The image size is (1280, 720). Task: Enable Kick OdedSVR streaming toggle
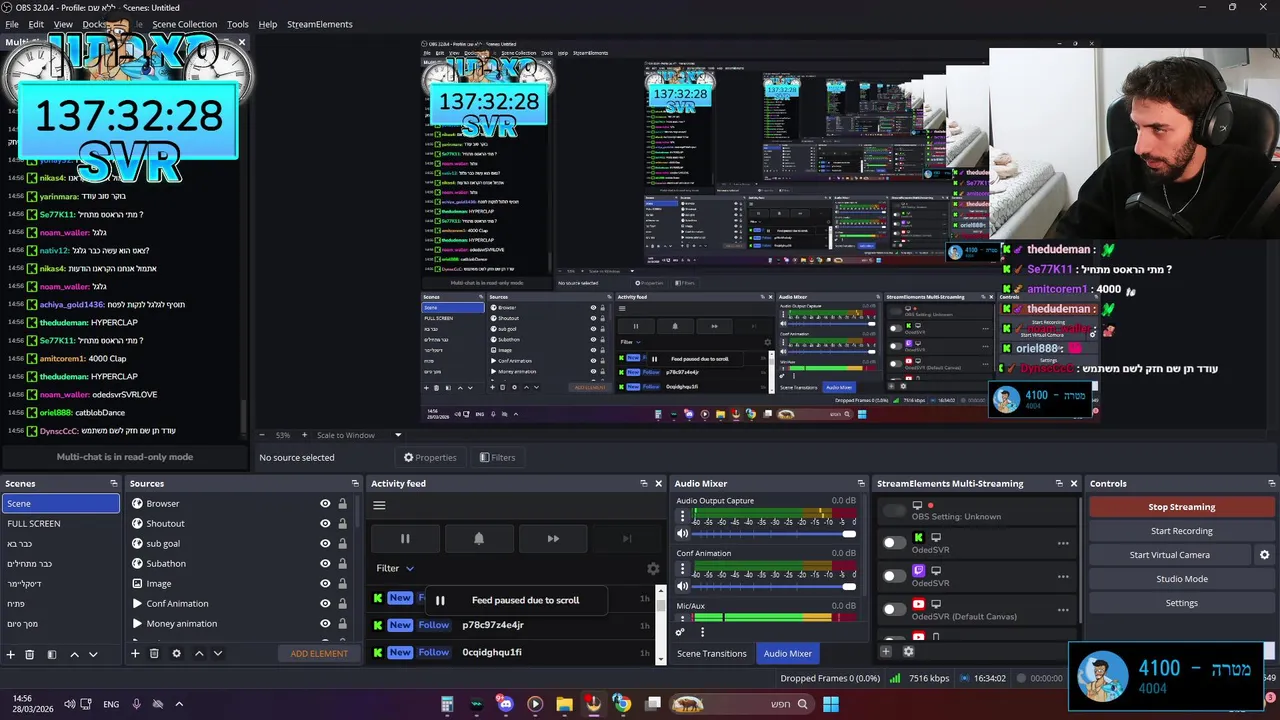(x=894, y=544)
